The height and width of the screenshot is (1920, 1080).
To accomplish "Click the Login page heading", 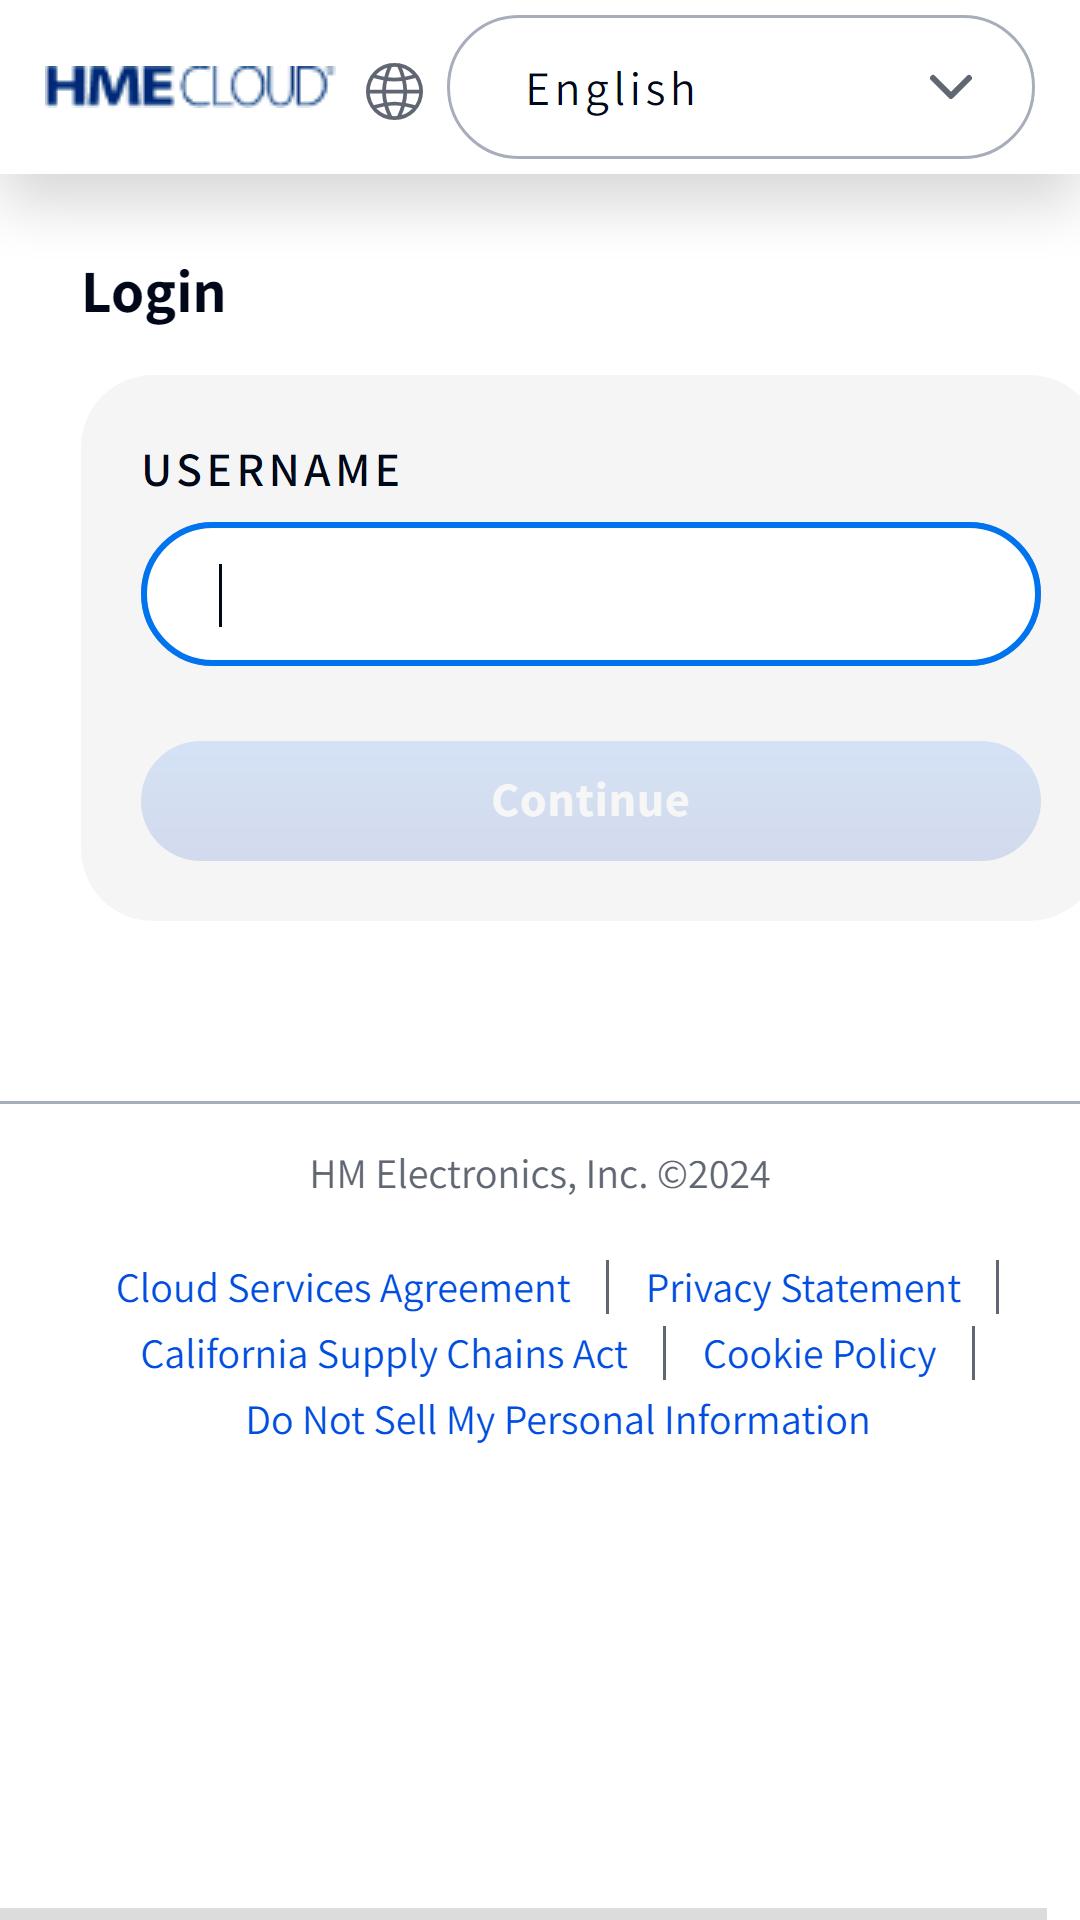I will point(154,292).
